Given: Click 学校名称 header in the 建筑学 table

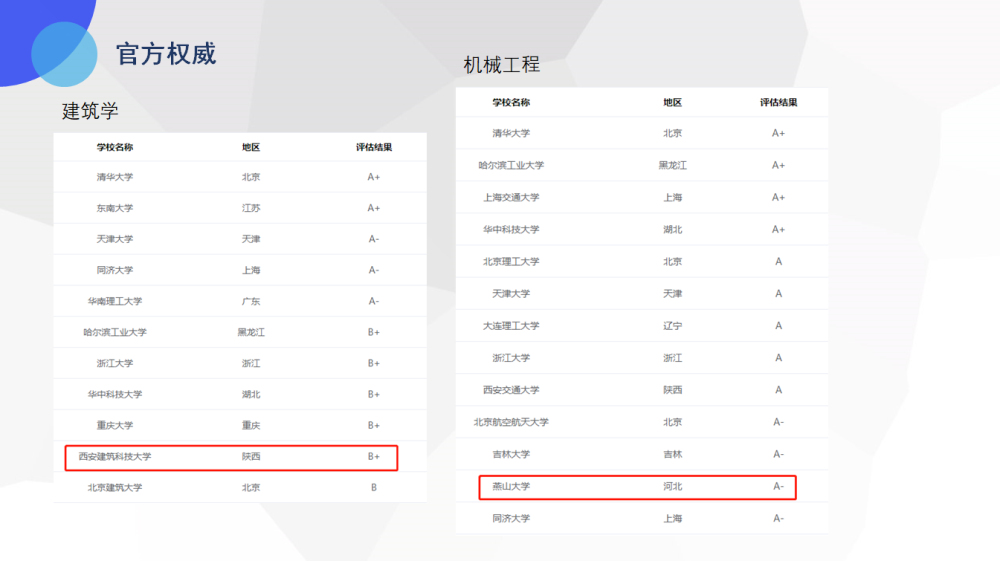Looking at the screenshot, I should click(115, 147).
